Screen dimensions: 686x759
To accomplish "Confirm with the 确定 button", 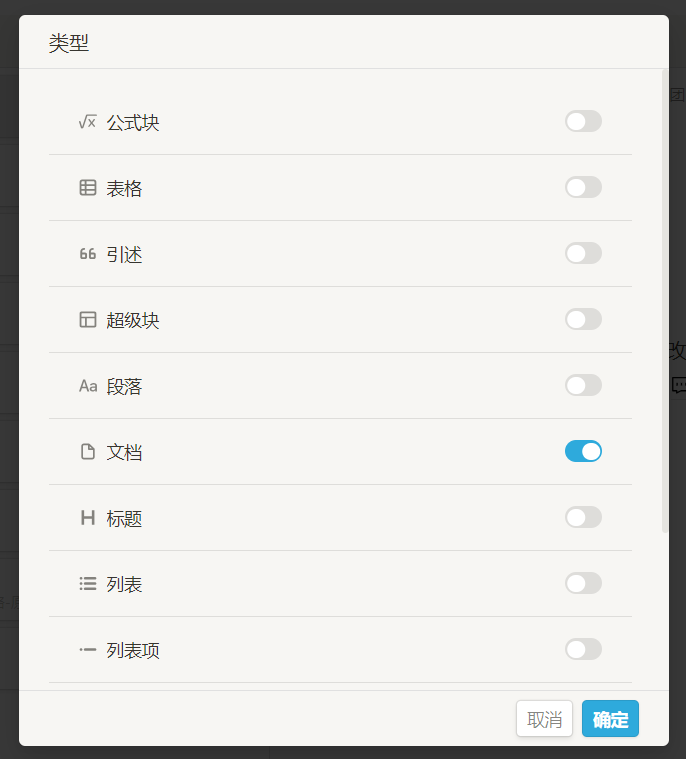I will pos(610,719).
